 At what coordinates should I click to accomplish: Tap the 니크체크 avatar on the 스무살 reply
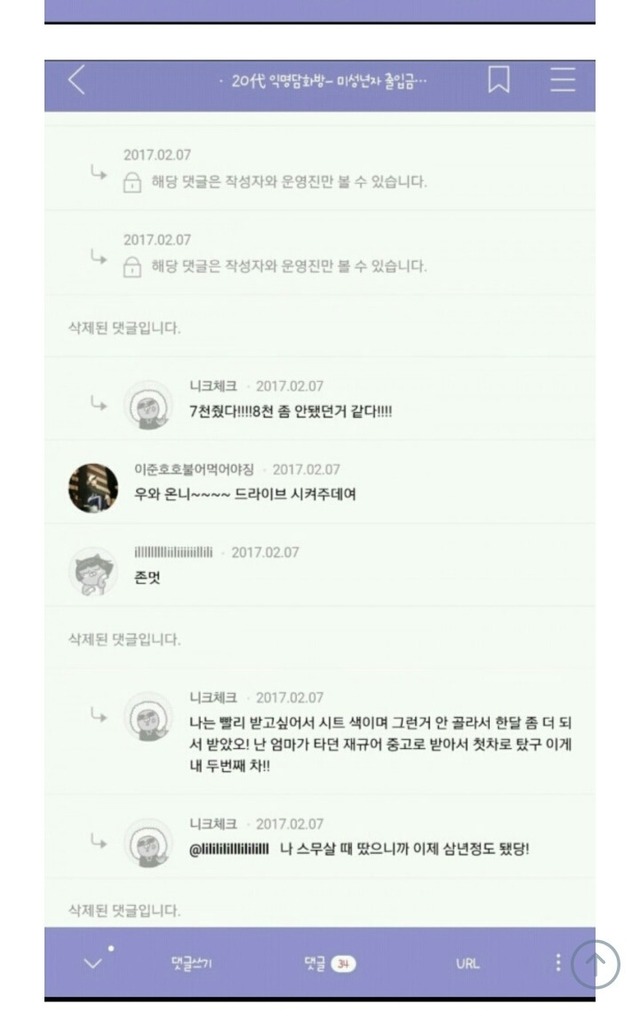pos(149,844)
